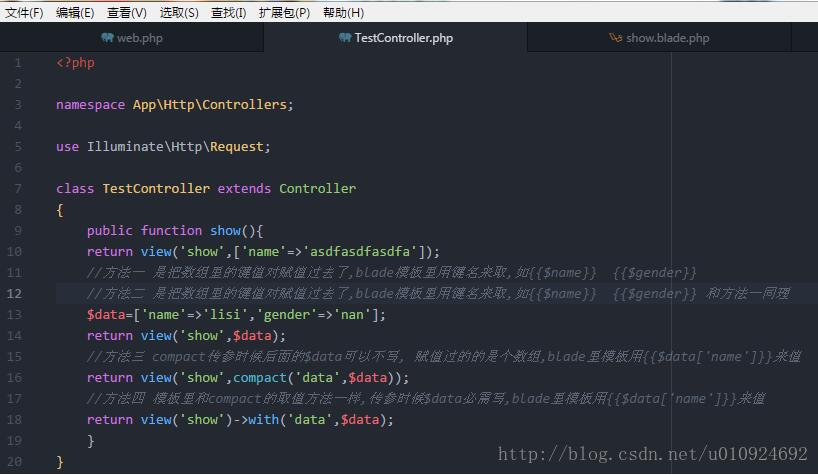
Task: Click line number 7 in the gutter
Action: [18, 188]
